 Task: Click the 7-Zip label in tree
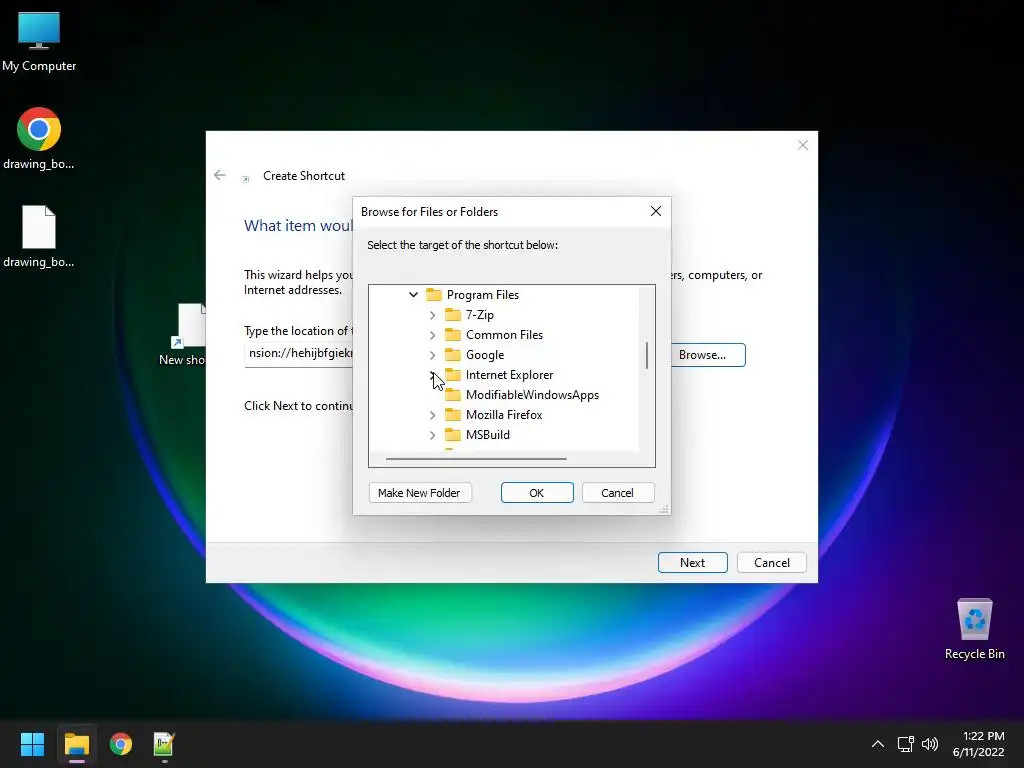480,315
